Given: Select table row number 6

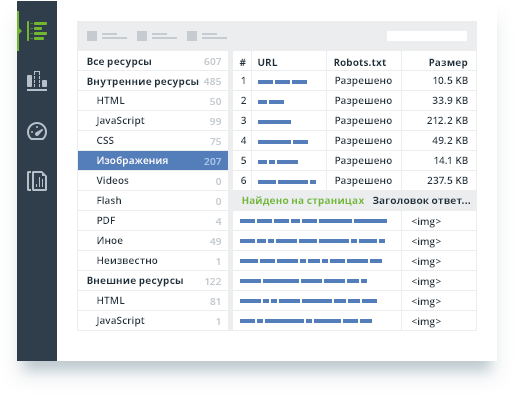Looking at the screenshot, I should point(354,181).
